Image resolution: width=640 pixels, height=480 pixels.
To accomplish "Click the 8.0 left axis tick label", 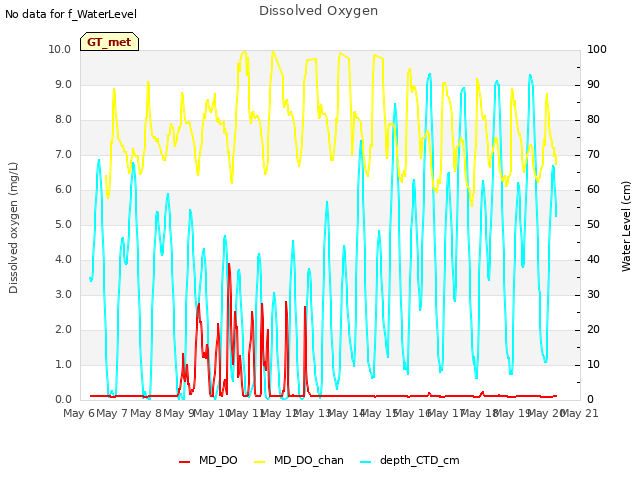I will coord(63,120).
